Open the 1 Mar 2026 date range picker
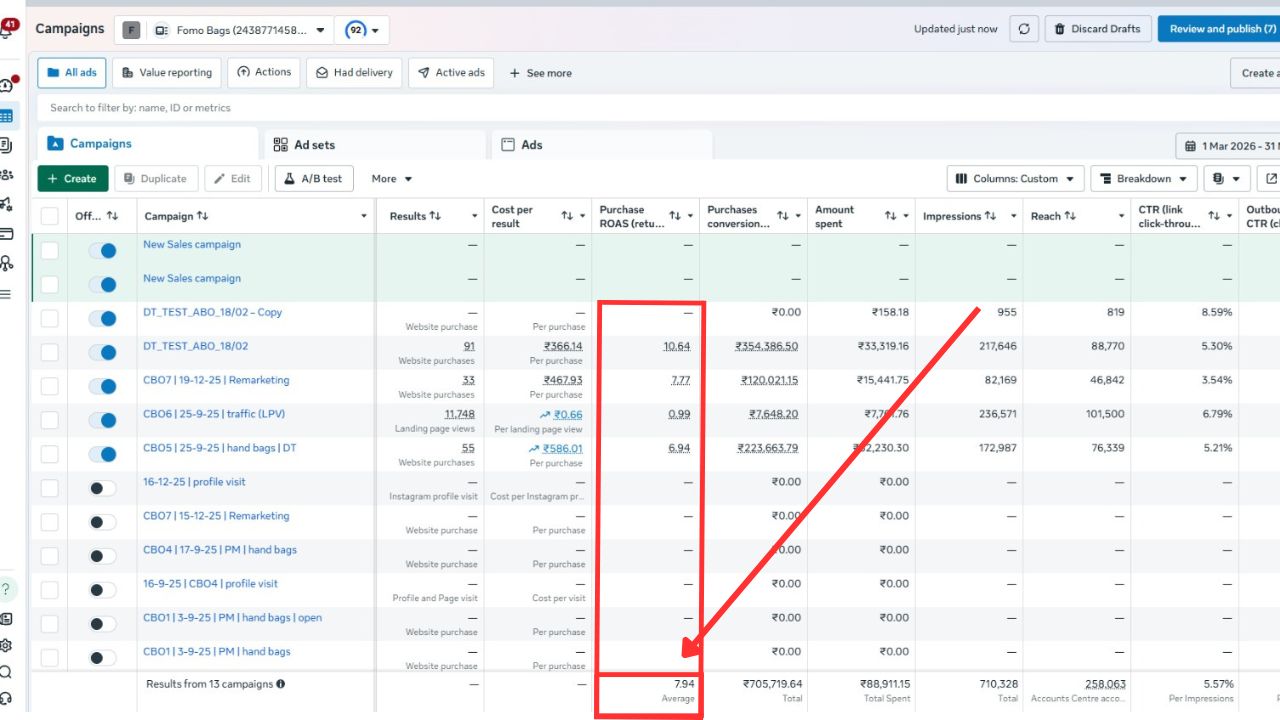The width and height of the screenshot is (1280, 720). click(x=1228, y=146)
